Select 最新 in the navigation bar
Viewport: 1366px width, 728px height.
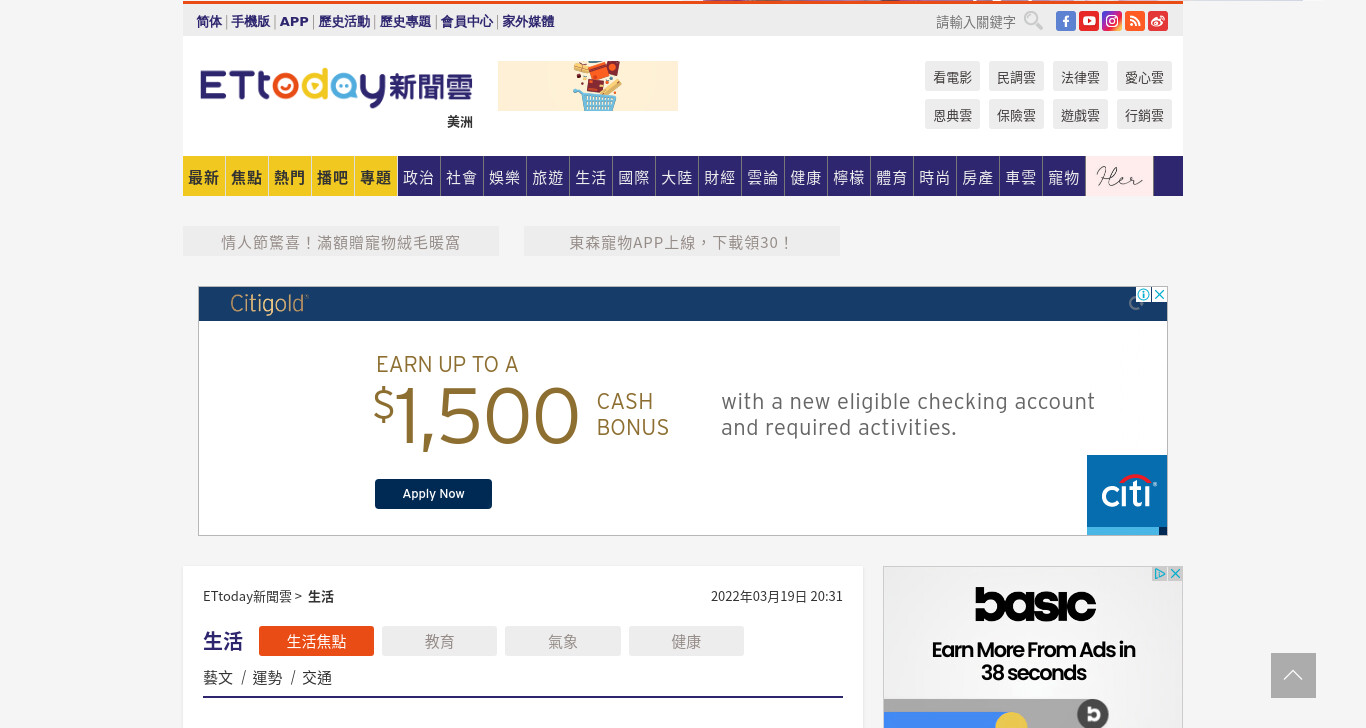coord(204,176)
